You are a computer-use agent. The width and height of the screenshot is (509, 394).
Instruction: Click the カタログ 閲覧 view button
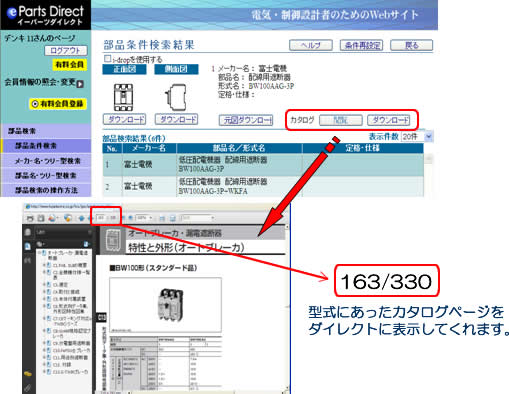[x=341, y=120]
